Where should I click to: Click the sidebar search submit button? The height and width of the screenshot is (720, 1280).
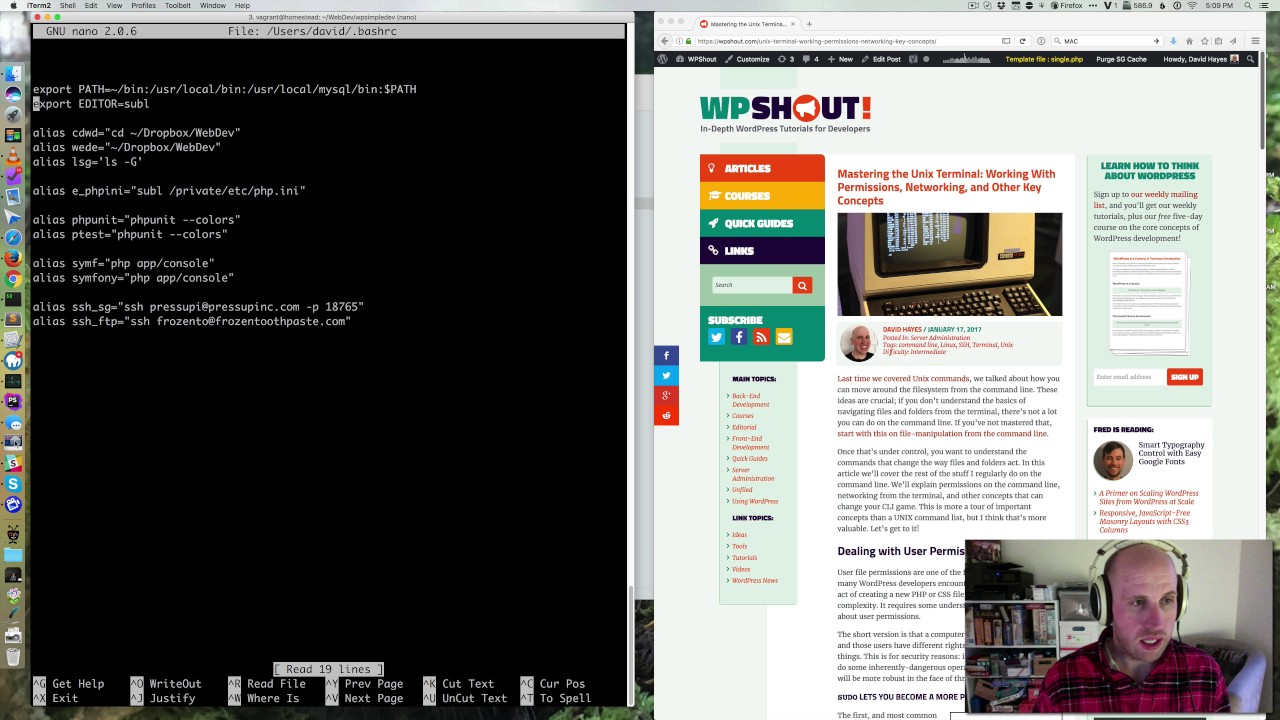(801, 285)
